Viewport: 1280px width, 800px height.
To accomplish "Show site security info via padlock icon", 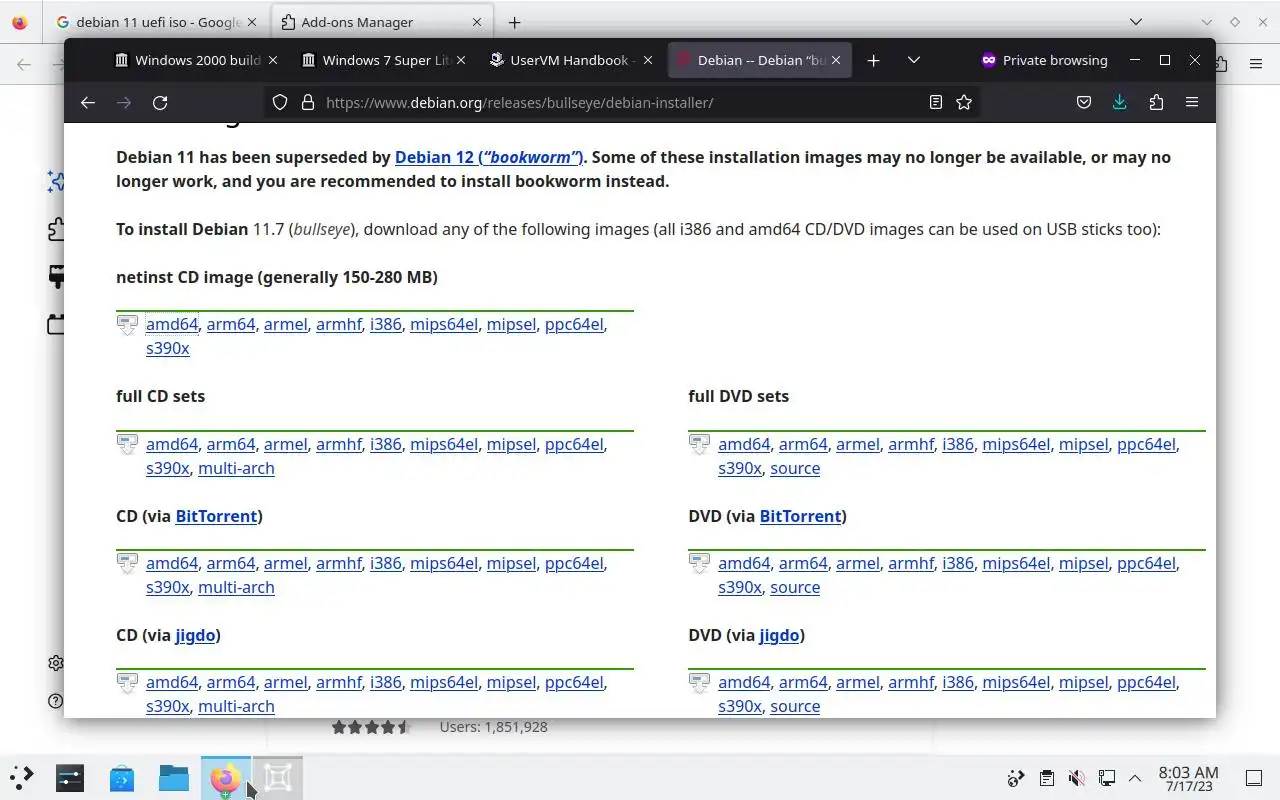I will pyautogui.click(x=308, y=102).
